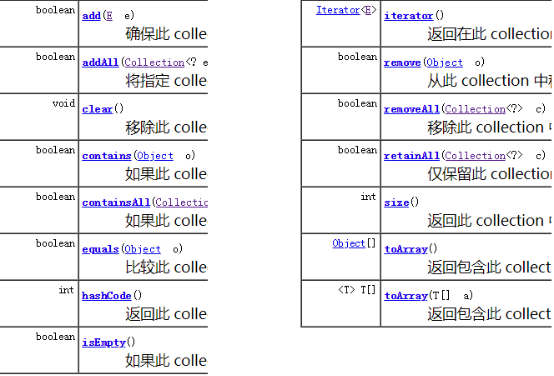Open the retainAll method link
This screenshot has width=554, height=376.
point(412,156)
